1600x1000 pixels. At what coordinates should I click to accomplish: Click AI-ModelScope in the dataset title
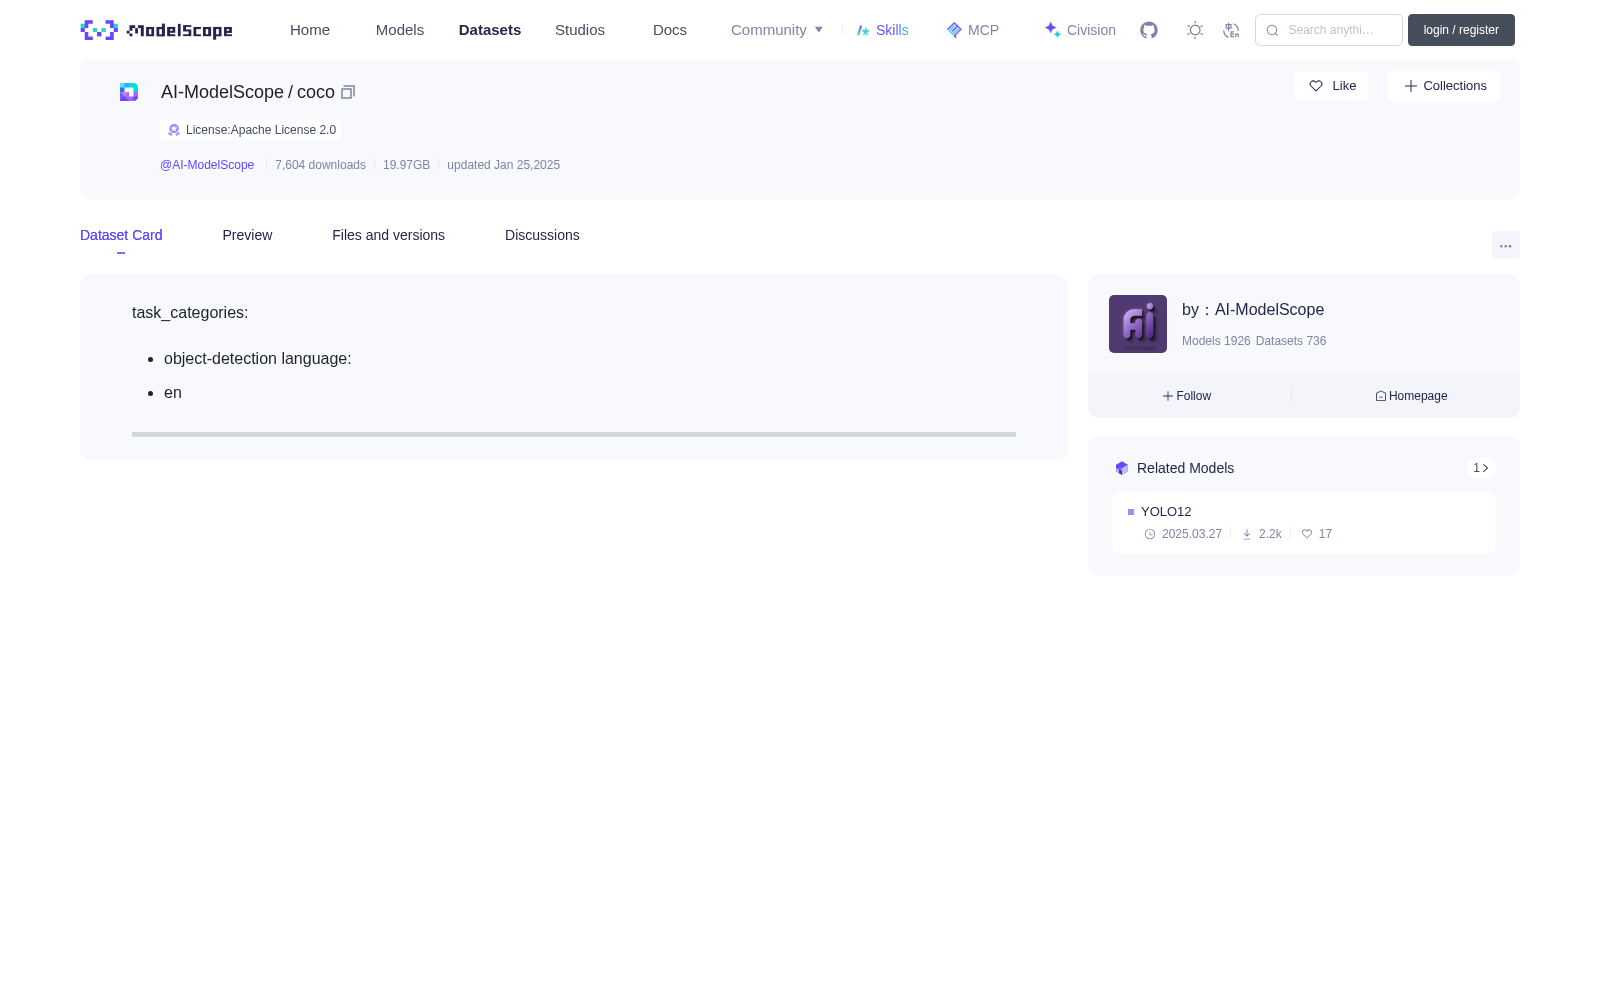222,92
